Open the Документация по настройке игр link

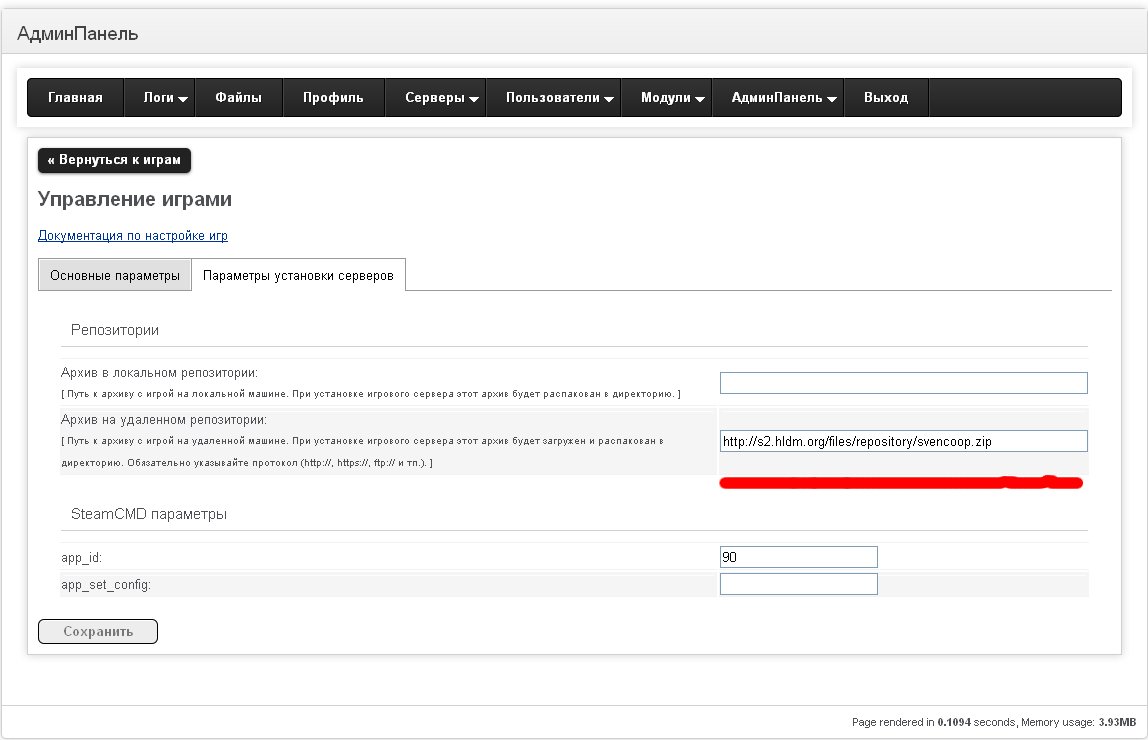click(x=133, y=236)
